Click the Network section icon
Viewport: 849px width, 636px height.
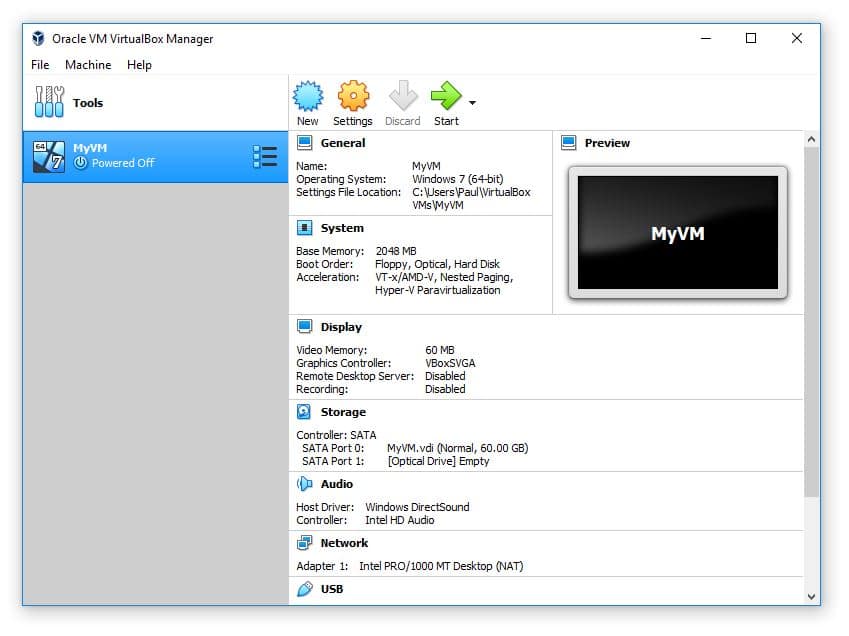pos(305,543)
